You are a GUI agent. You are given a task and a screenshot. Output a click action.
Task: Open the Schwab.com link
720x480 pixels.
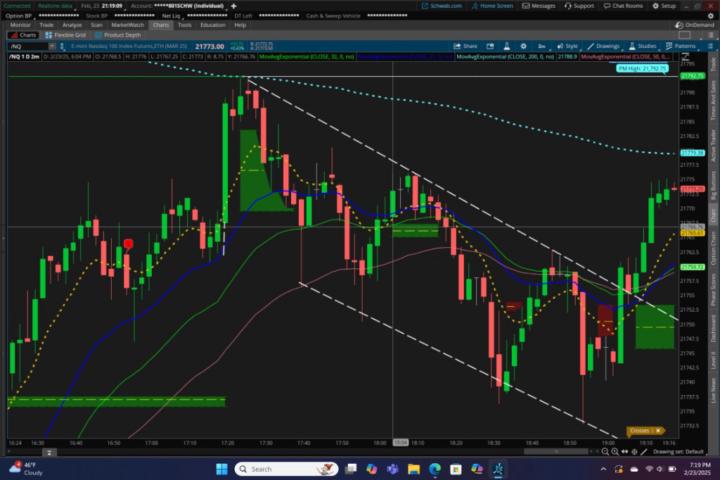pyautogui.click(x=441, y=6)
